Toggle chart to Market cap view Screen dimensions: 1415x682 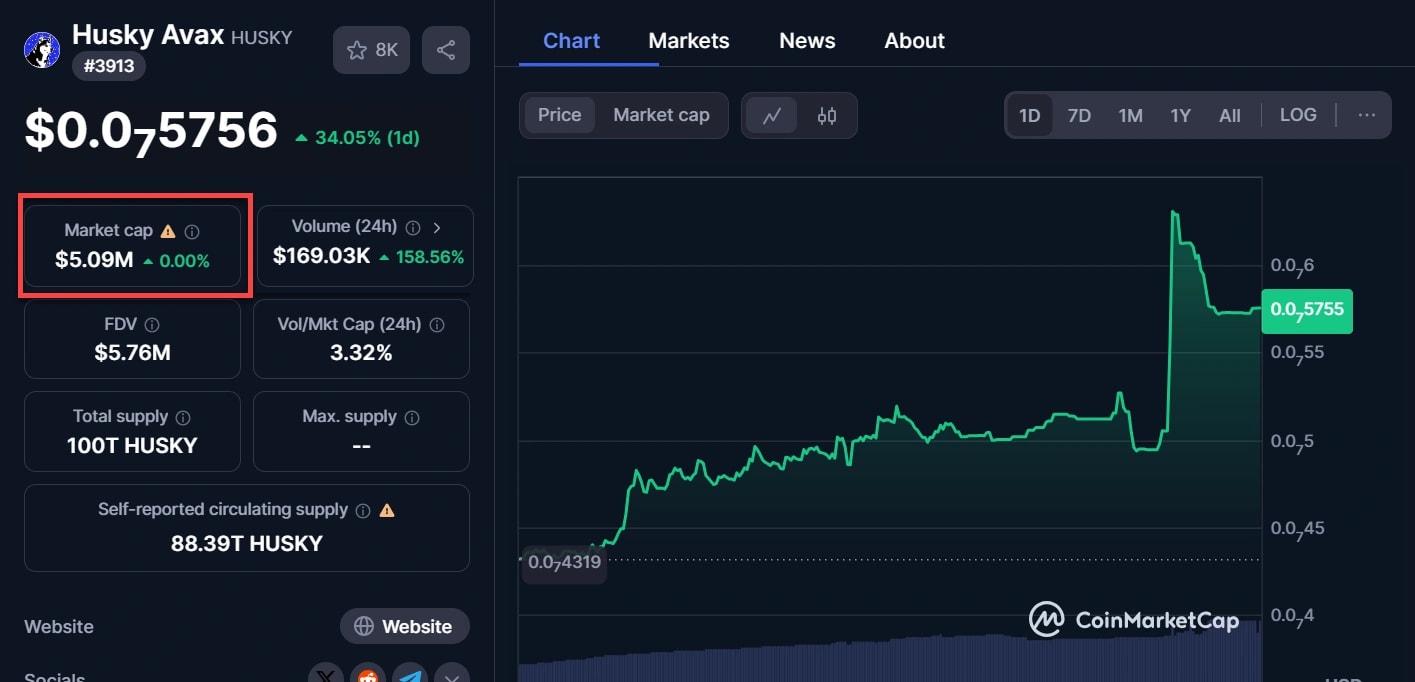click(661, 115)
